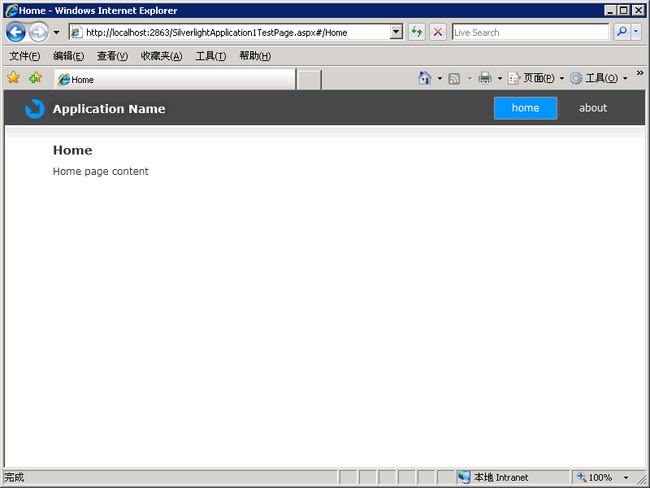650x488 pixels.
Task: Click the Live Search input box
Action: 530,32
